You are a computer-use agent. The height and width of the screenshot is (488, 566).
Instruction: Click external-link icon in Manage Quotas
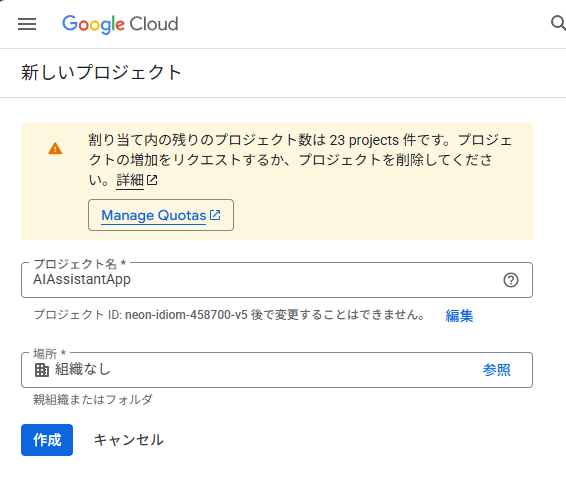click(x=215, y=215)
